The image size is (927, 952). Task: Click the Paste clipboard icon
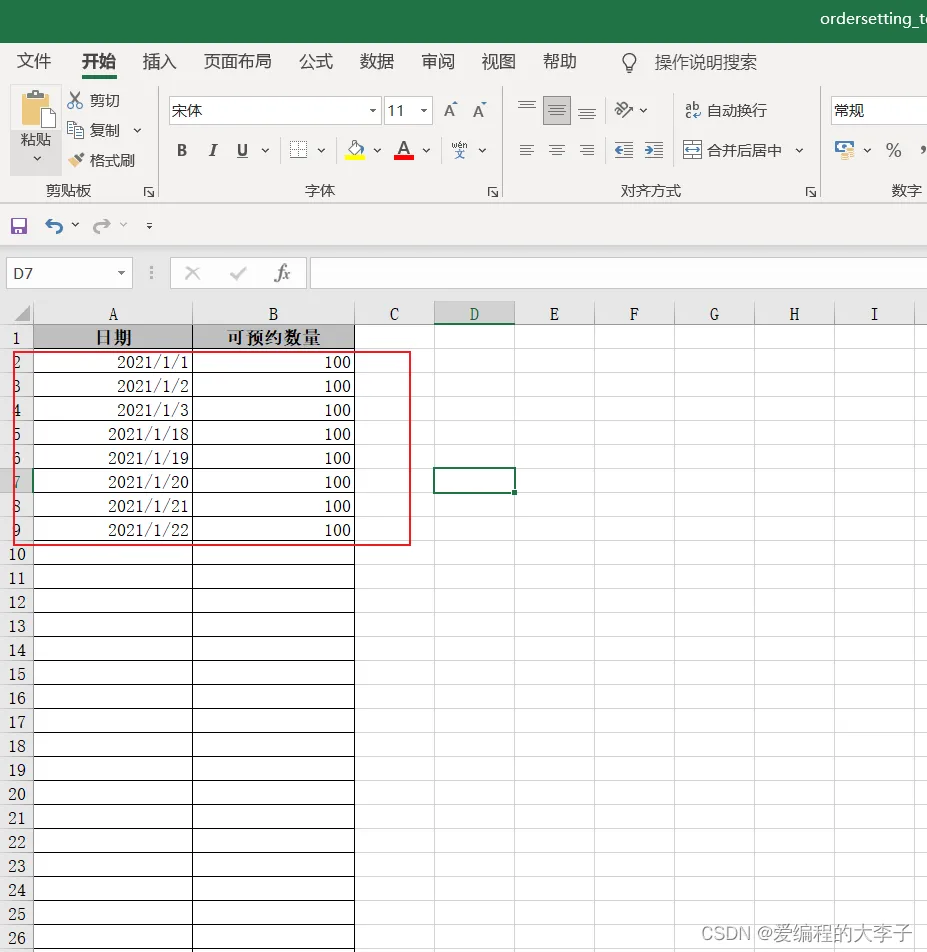tap(36, 109)
